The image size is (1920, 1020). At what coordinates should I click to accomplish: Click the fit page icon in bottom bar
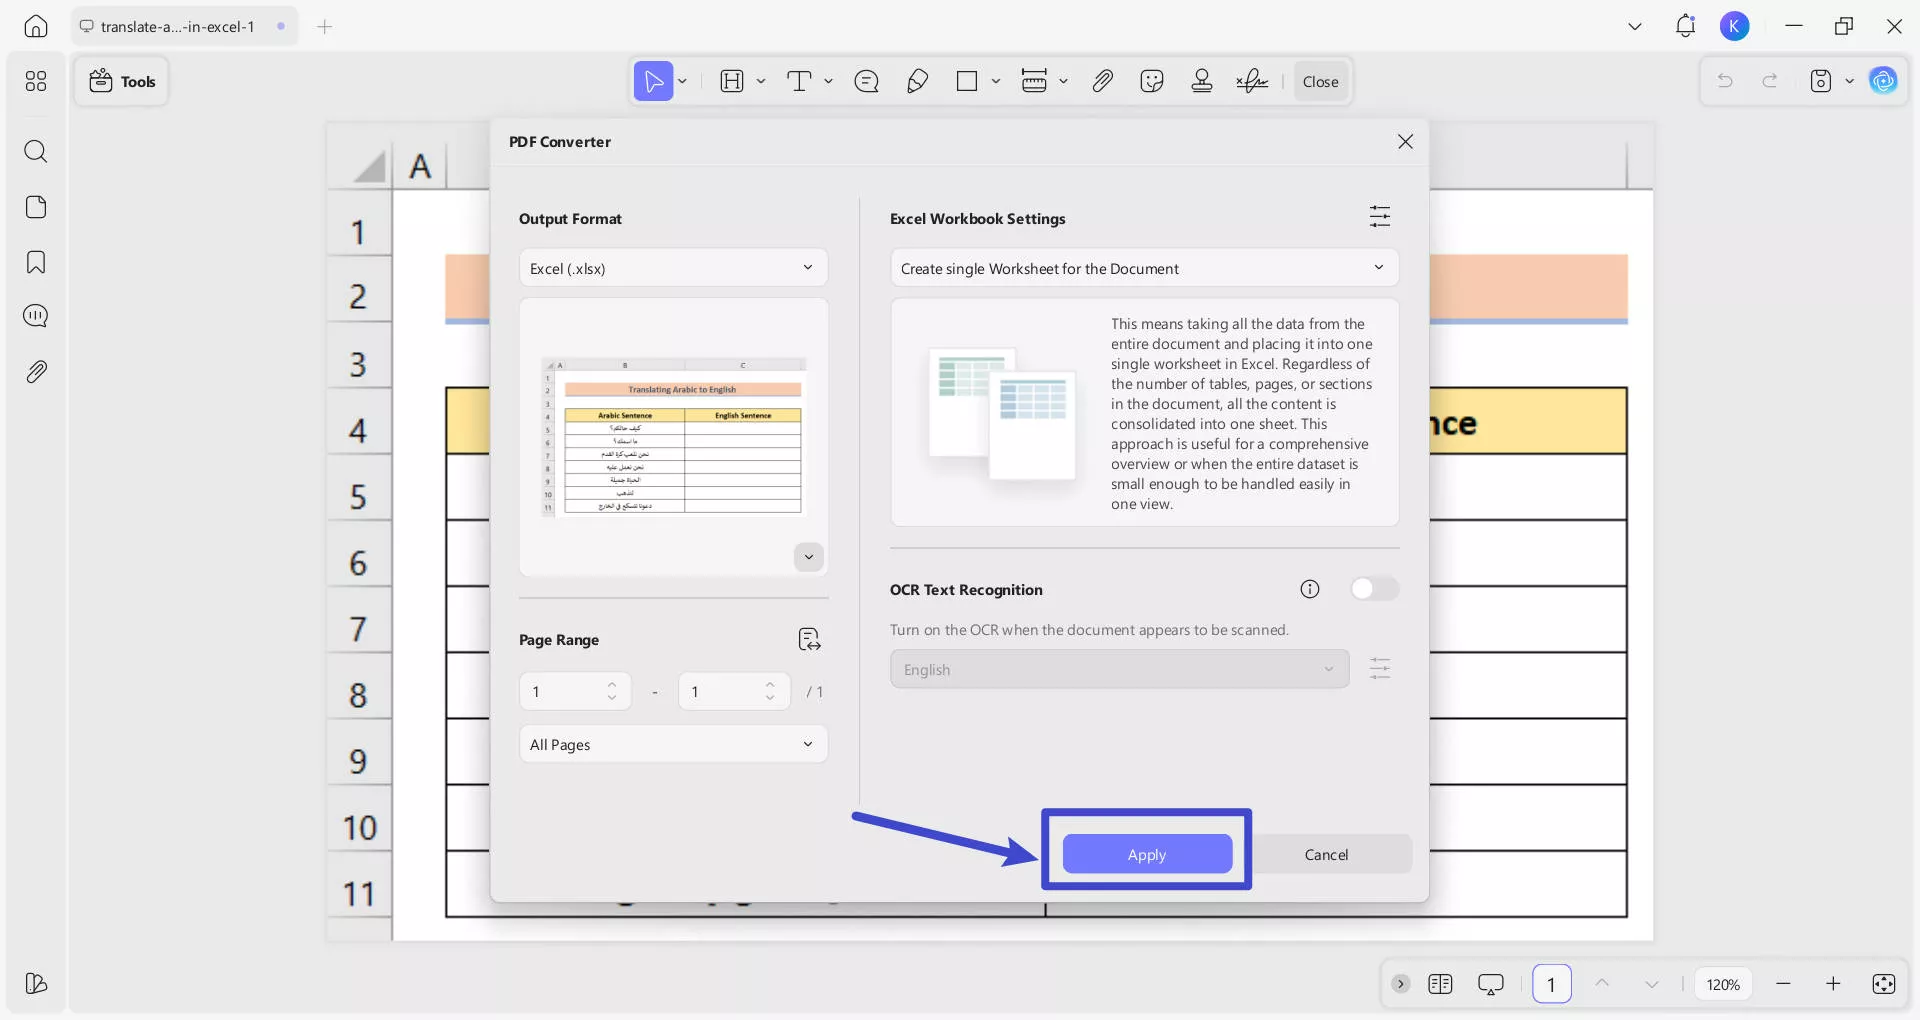[x=1883, y=984]
